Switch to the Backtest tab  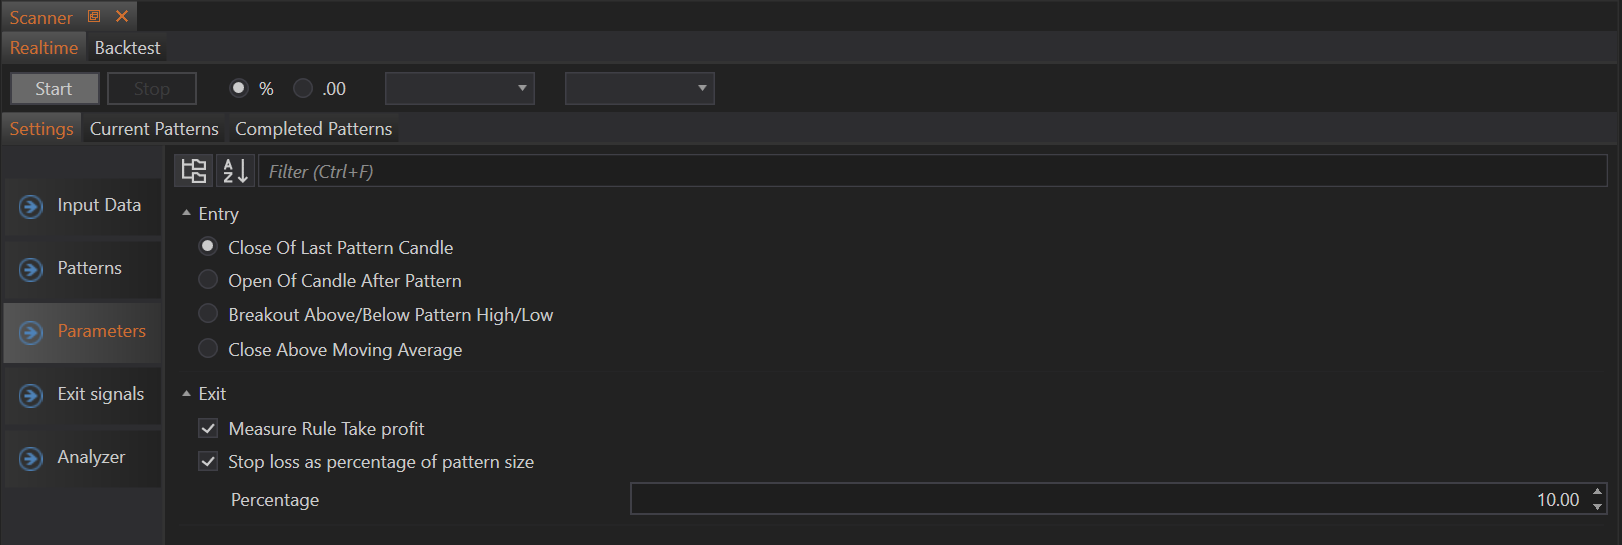click(x=127, y=48)
